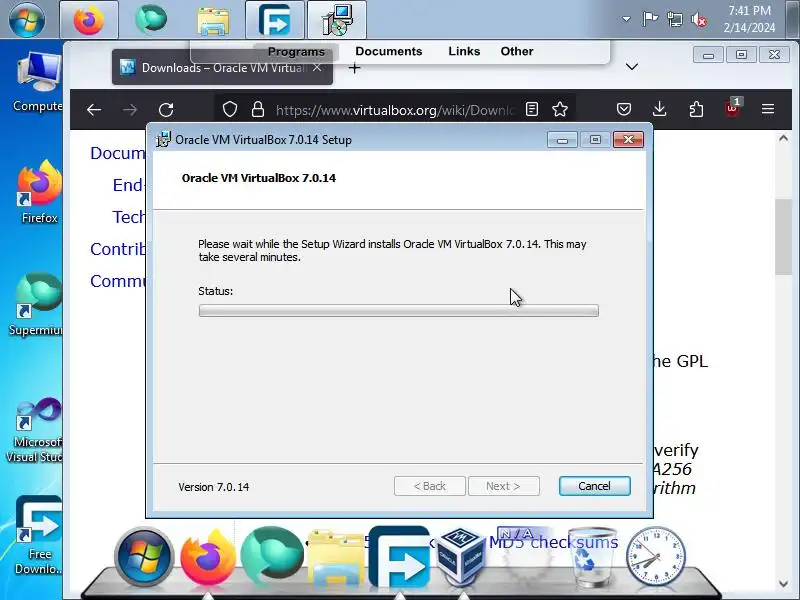Switch to Links tab in dock bar
This screenshot has height=600, width=800.
coord(464,51)
